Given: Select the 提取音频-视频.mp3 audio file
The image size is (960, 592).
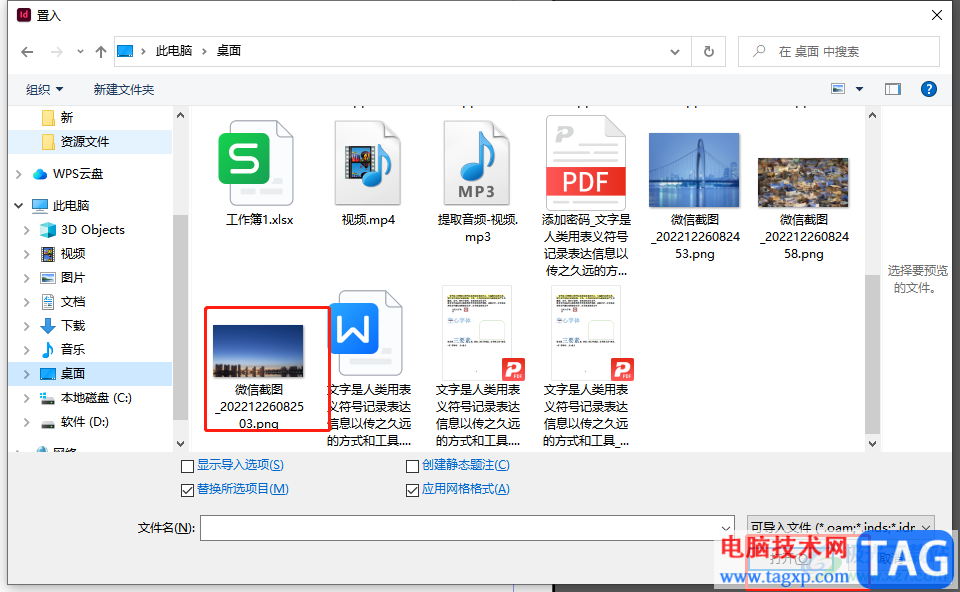Looking at the screenshot, I should [478, 181].
